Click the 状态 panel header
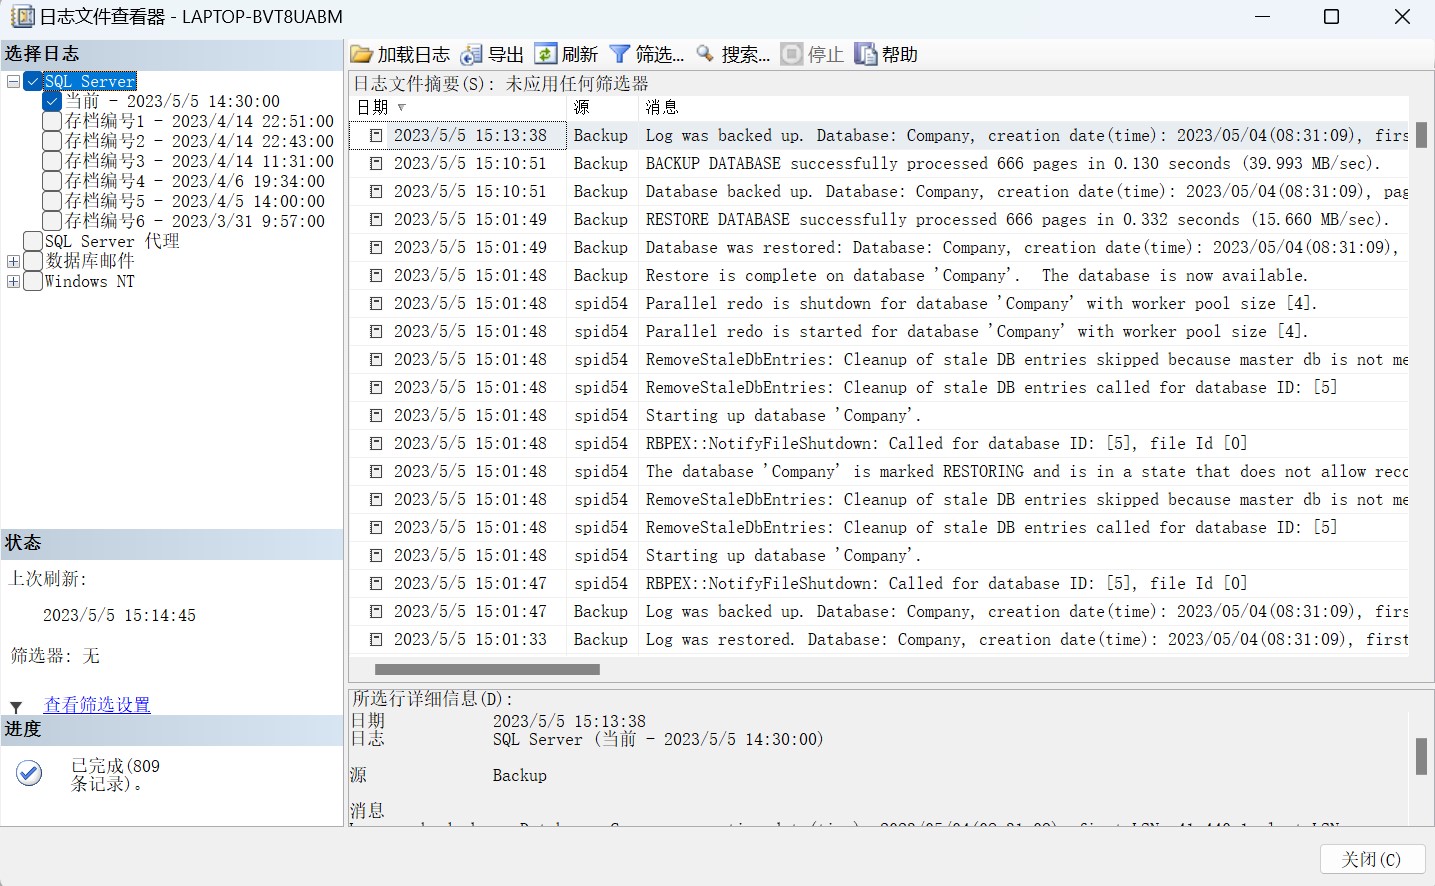 tap(172, 543)
